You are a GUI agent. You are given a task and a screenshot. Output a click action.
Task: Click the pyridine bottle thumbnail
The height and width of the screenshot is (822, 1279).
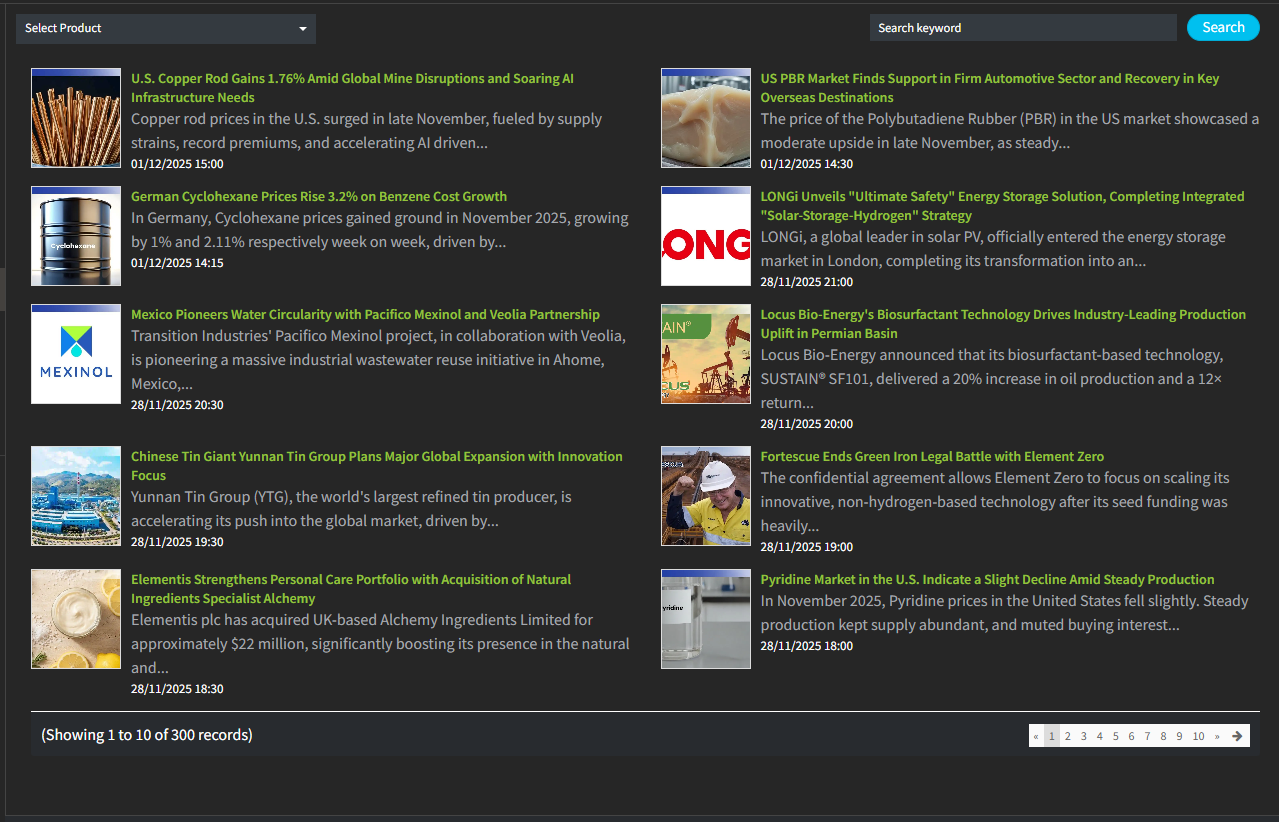[x=706, y=619]
